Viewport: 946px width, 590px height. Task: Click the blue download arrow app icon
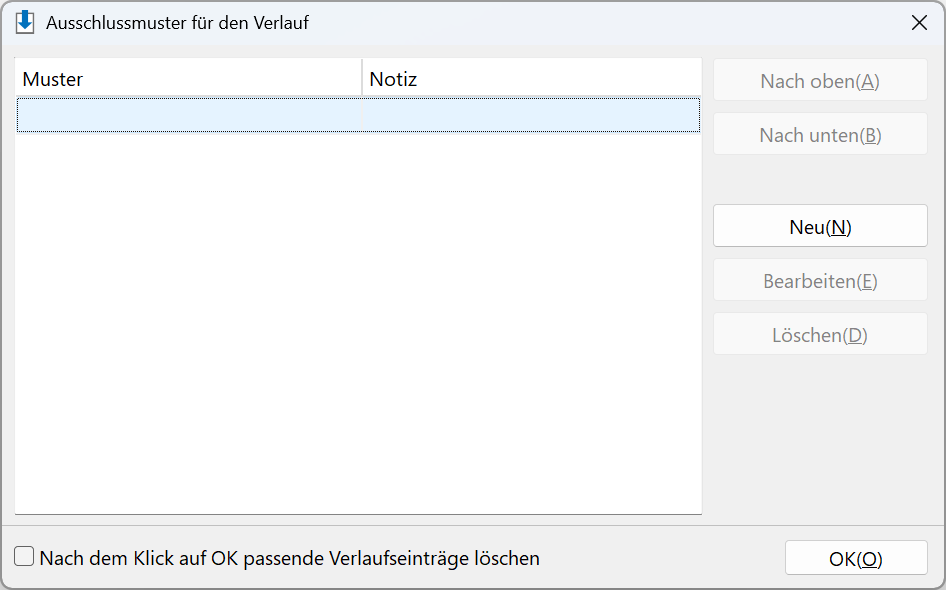click(25, 22)
